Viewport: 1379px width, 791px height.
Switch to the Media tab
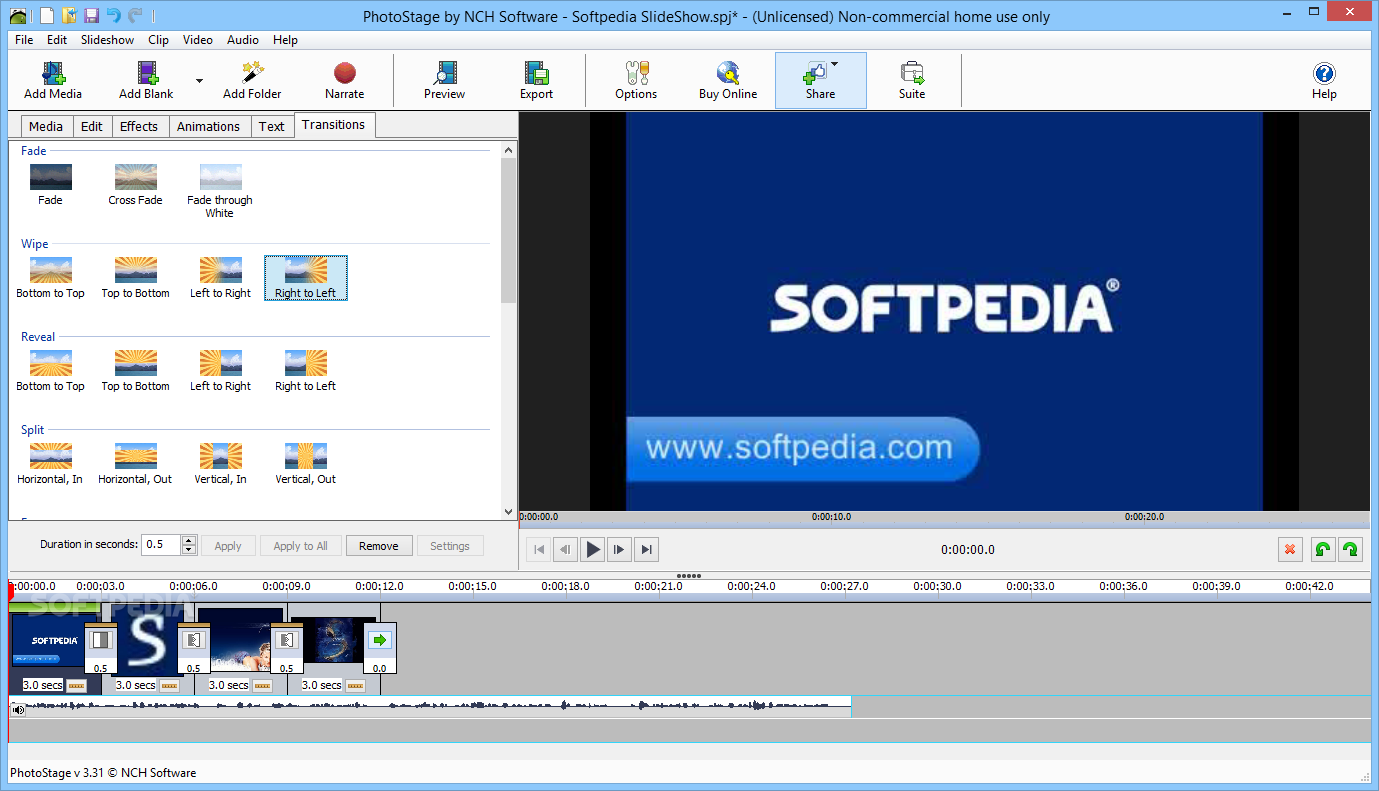(x=46, y=126)
